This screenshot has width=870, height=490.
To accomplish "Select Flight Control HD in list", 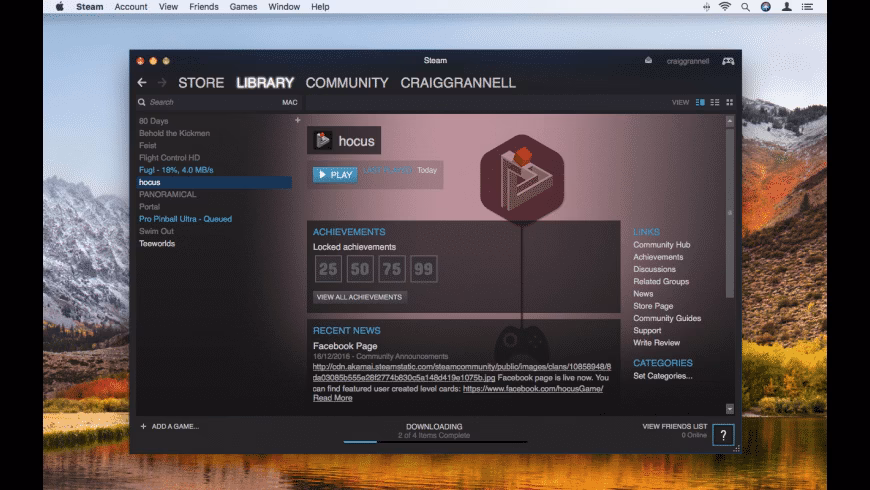I will pos(169,158).
